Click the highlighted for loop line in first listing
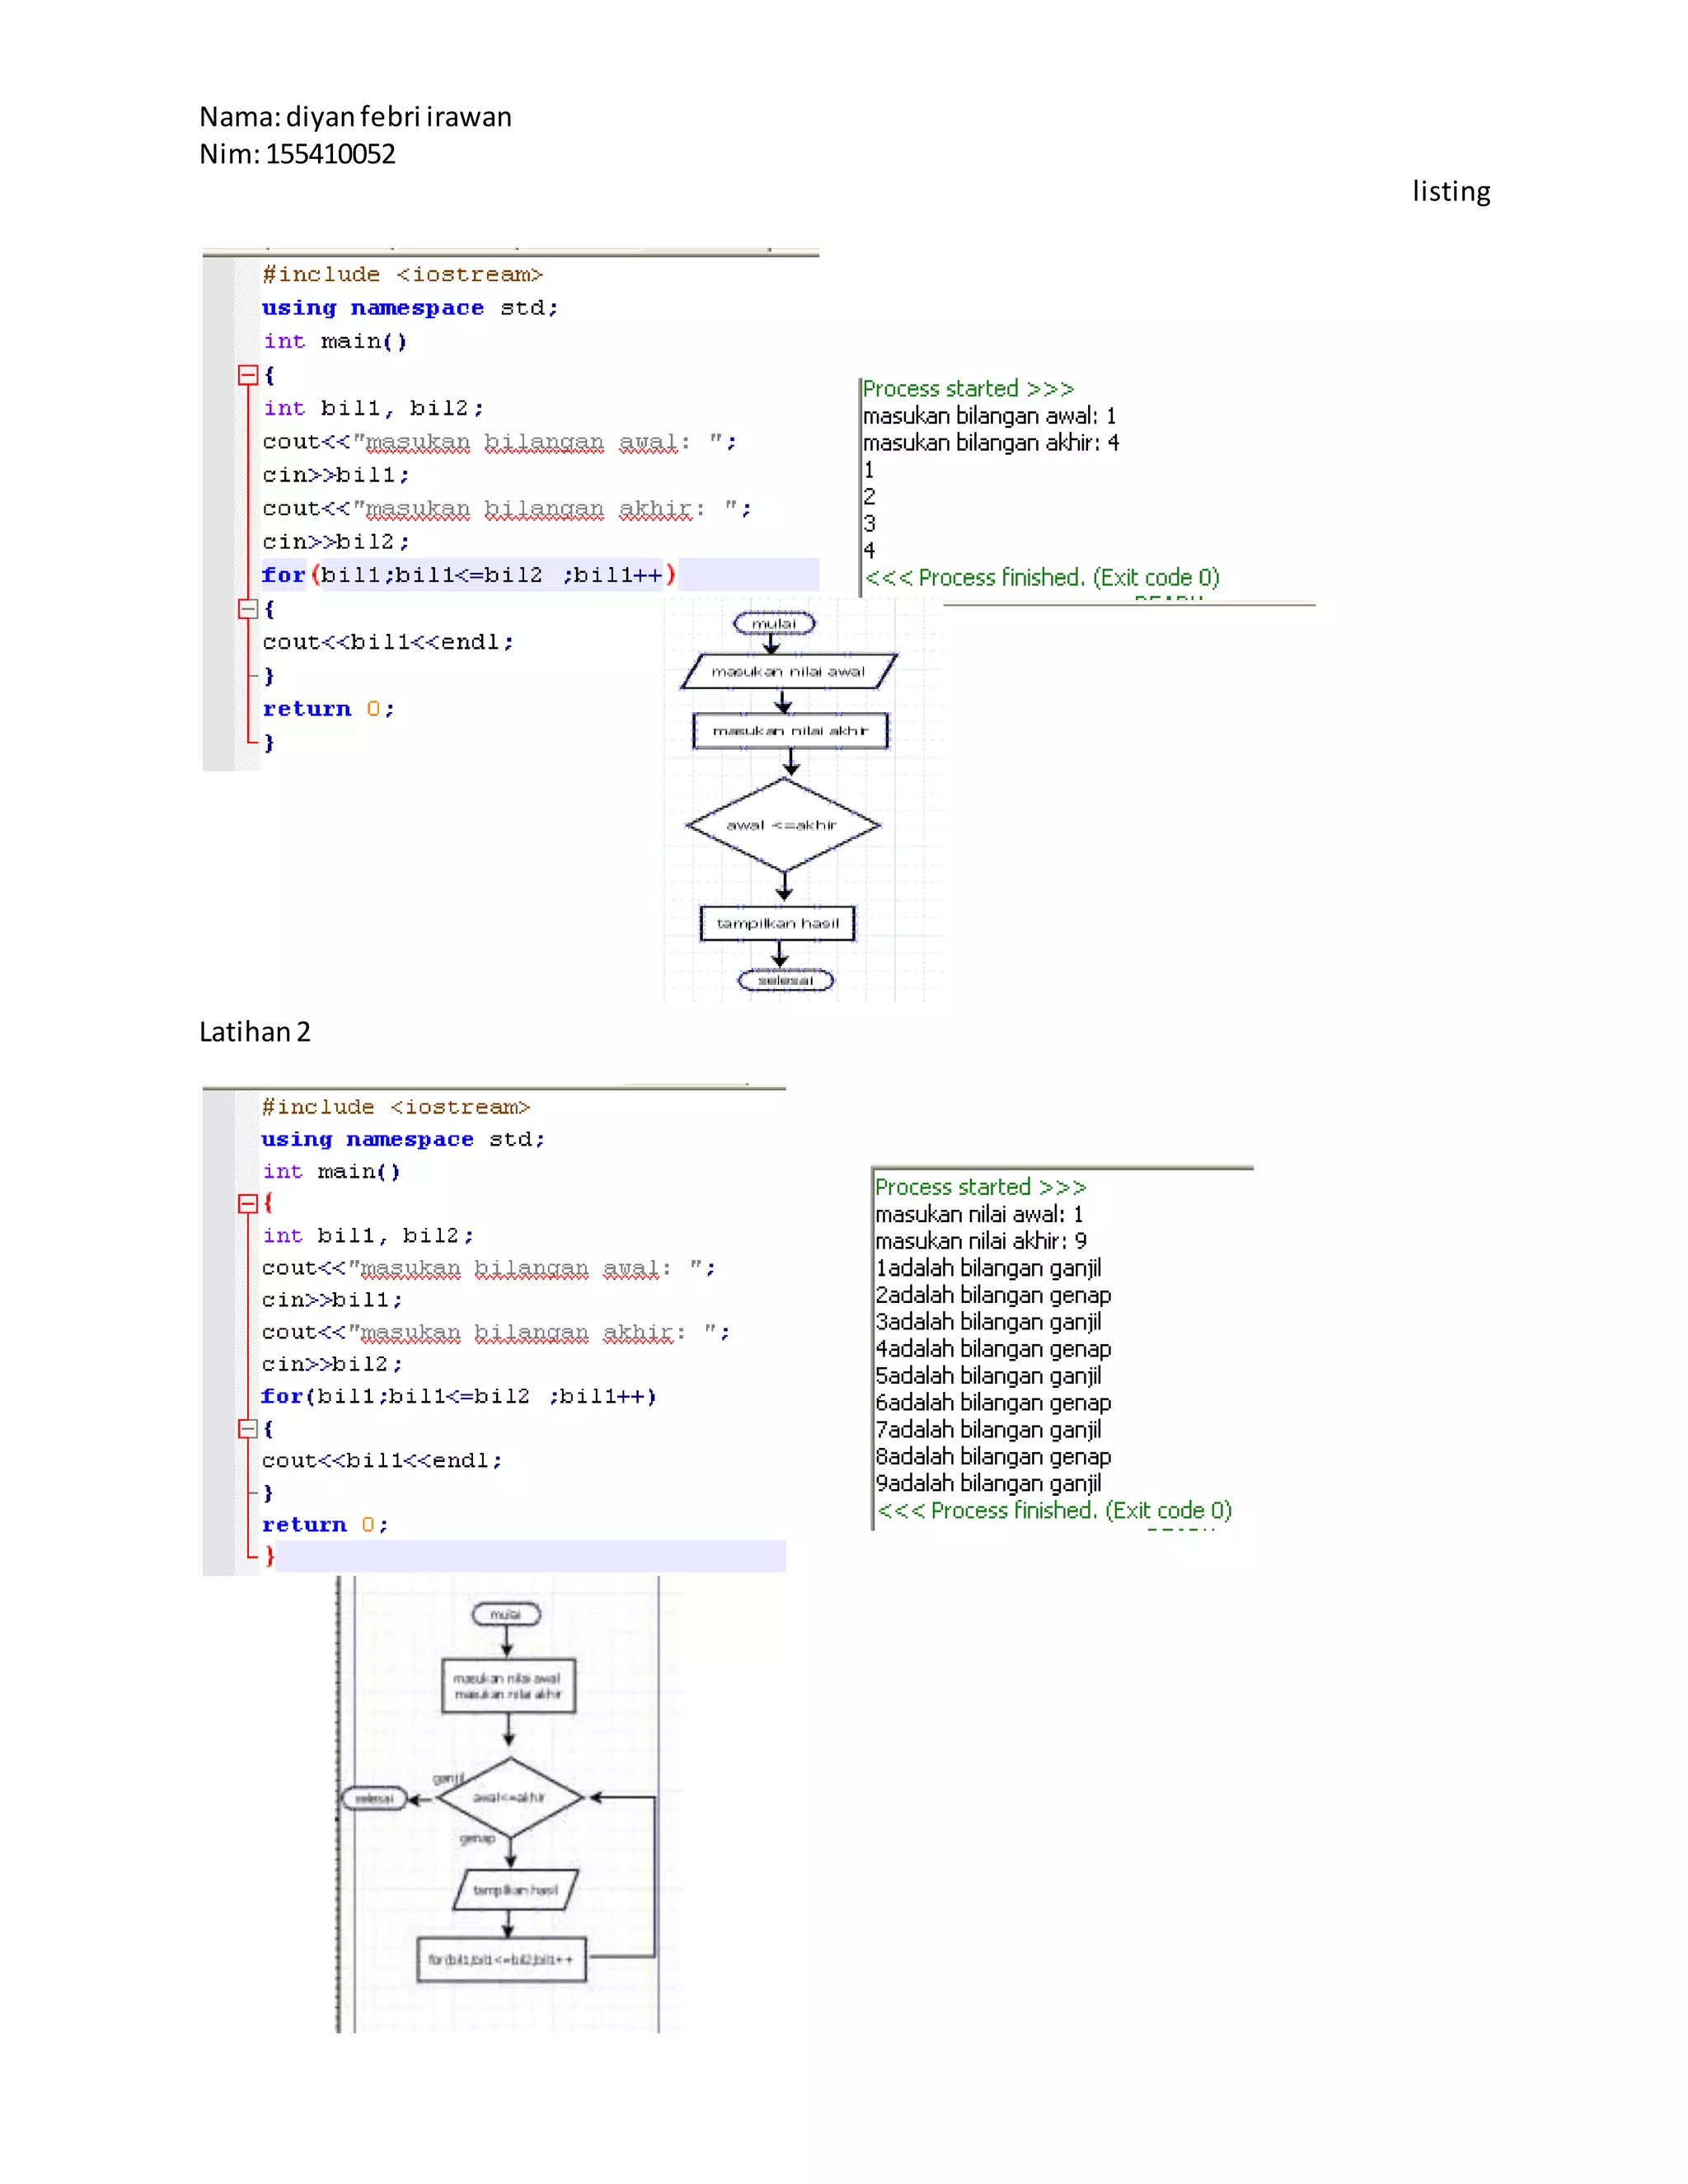1688x2184 pixels. tap(468, 575)
